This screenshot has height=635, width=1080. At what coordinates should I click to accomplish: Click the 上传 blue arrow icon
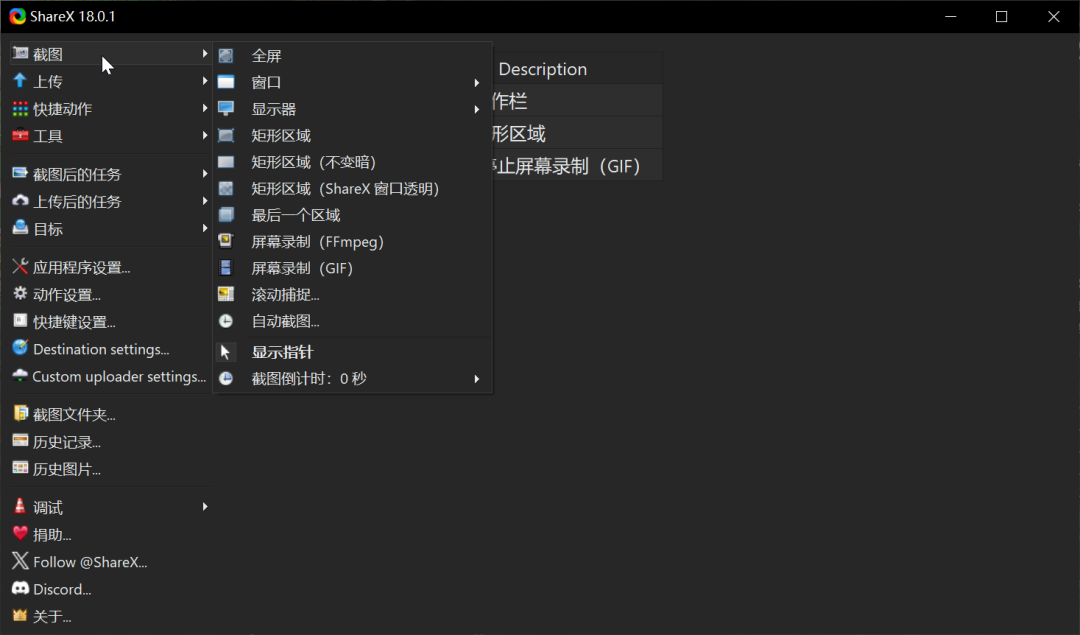[x=20, y=81]
